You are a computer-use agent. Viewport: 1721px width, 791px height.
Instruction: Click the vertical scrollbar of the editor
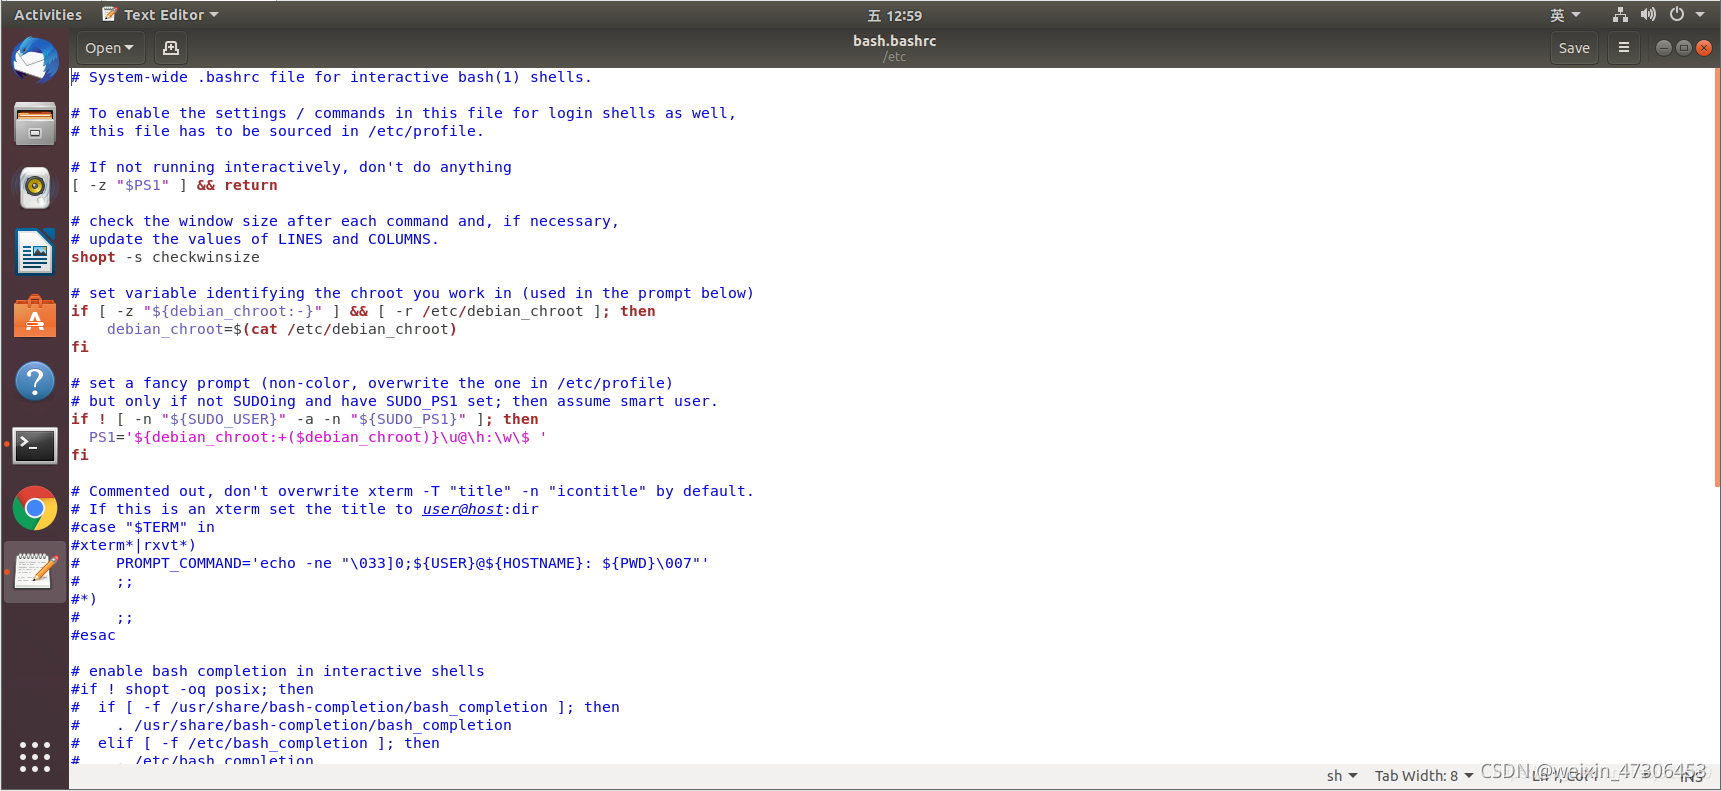point(1716,277)
